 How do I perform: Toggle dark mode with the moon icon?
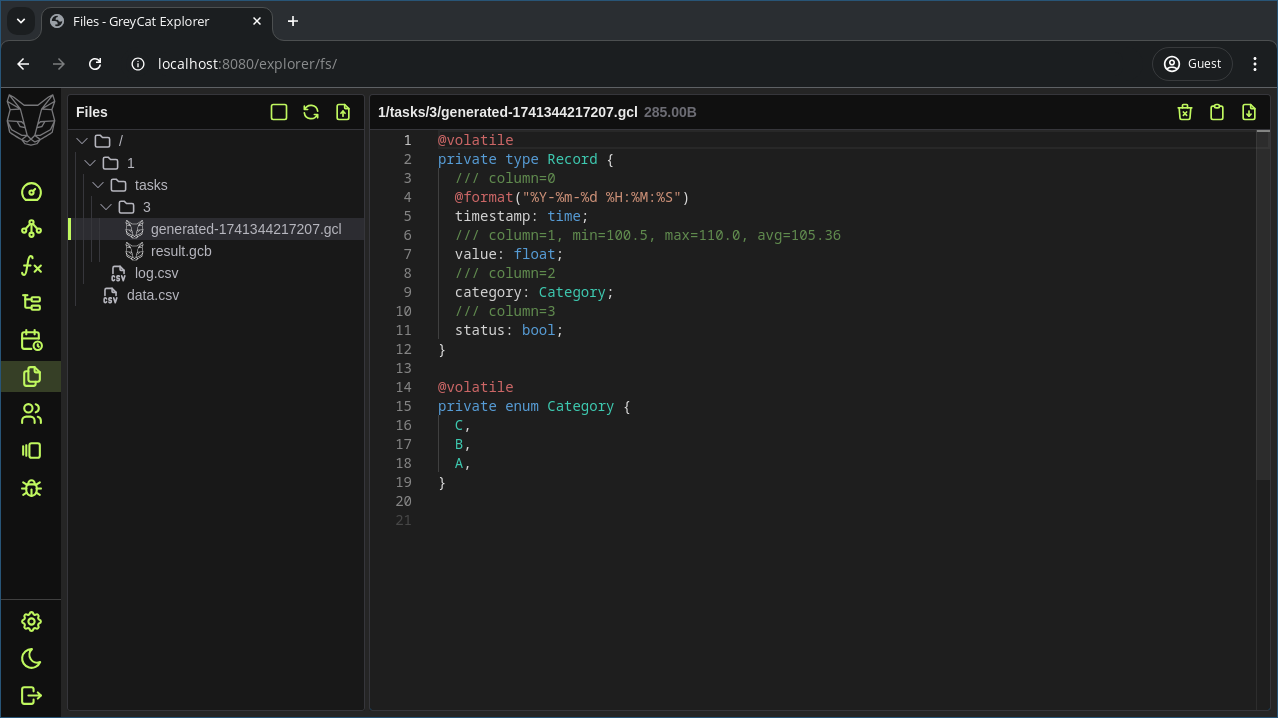pos(31,658)
